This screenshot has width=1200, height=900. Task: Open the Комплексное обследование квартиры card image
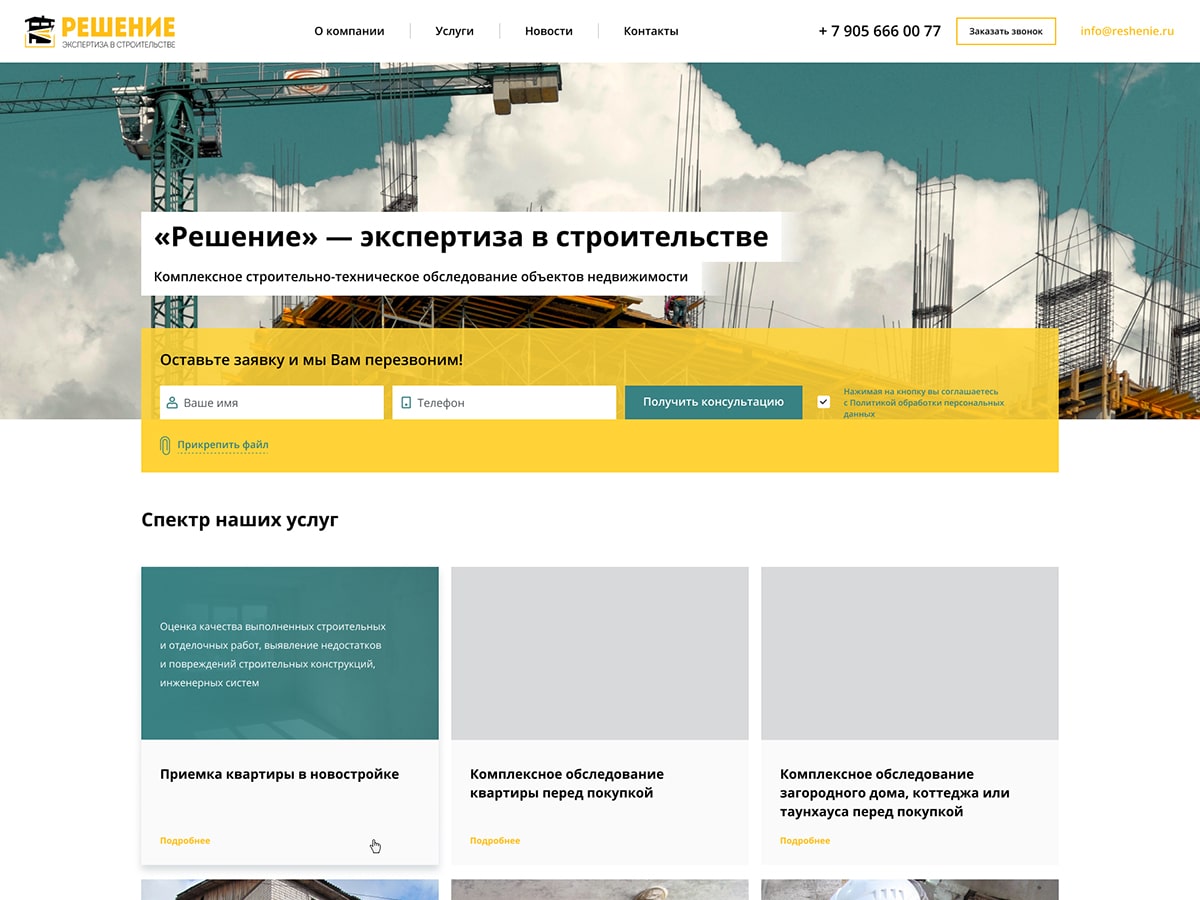(600, 653)
